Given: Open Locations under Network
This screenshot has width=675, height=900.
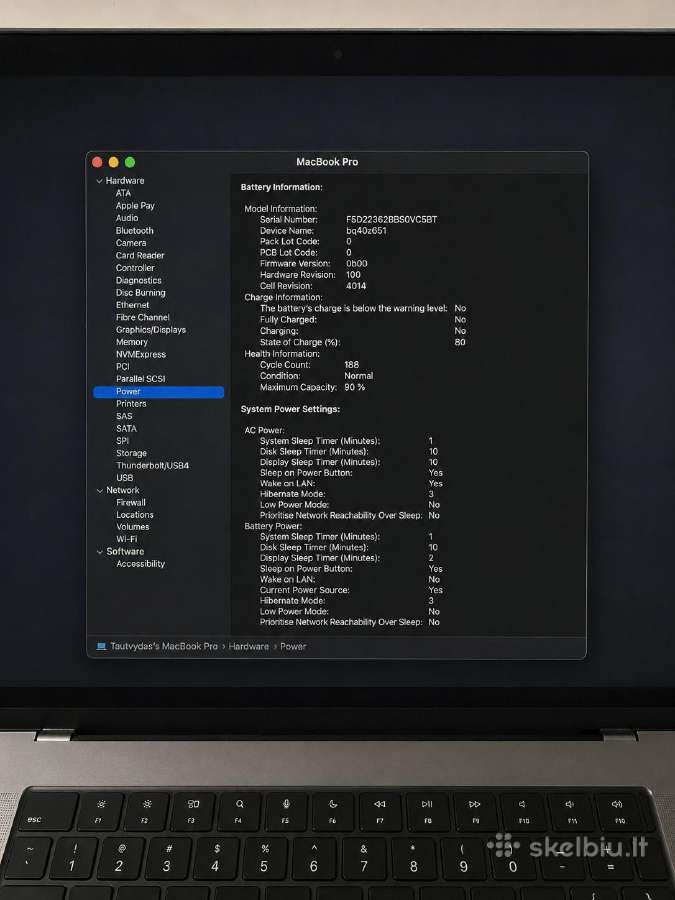Looking at the screenshot, I should click(x=135, y=515).
